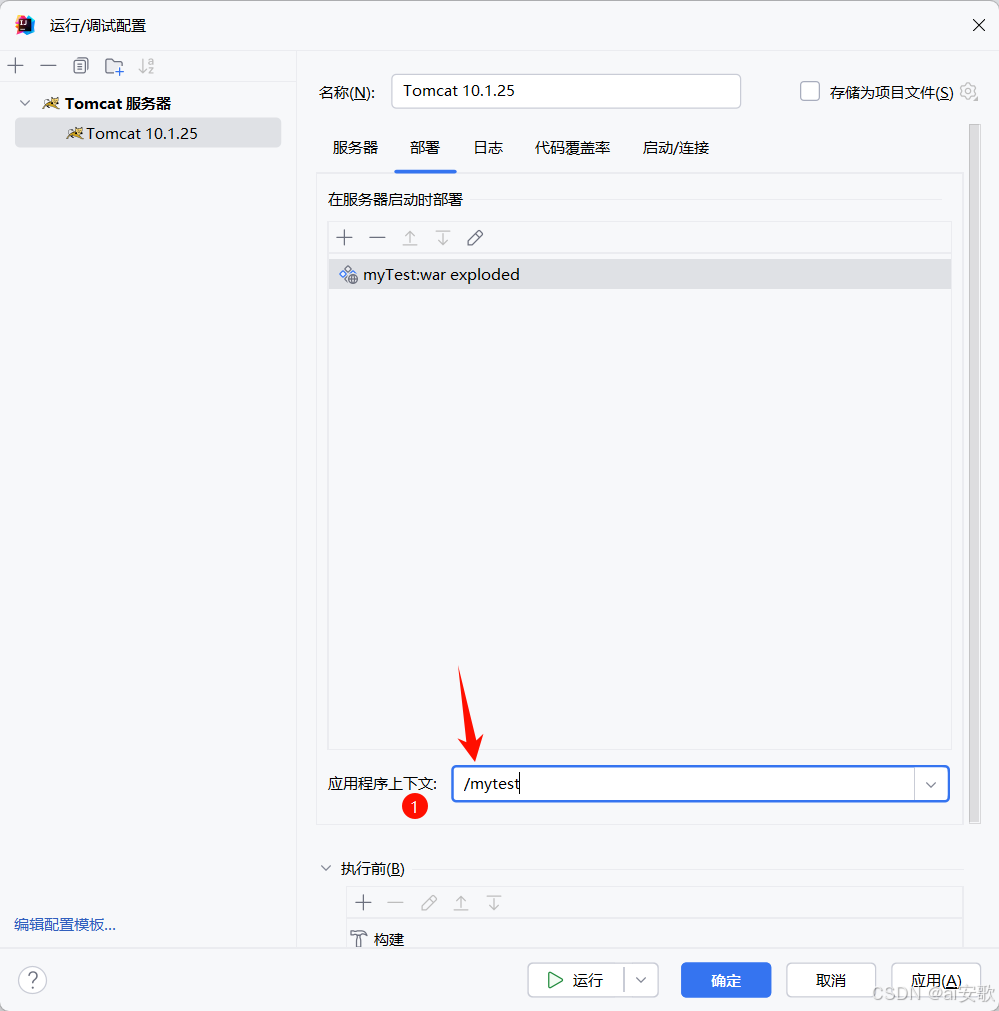The height and width of the screenshot is (1011, 999).
Task: Move the deployment artifact up
Action: [x=410, y=238]
